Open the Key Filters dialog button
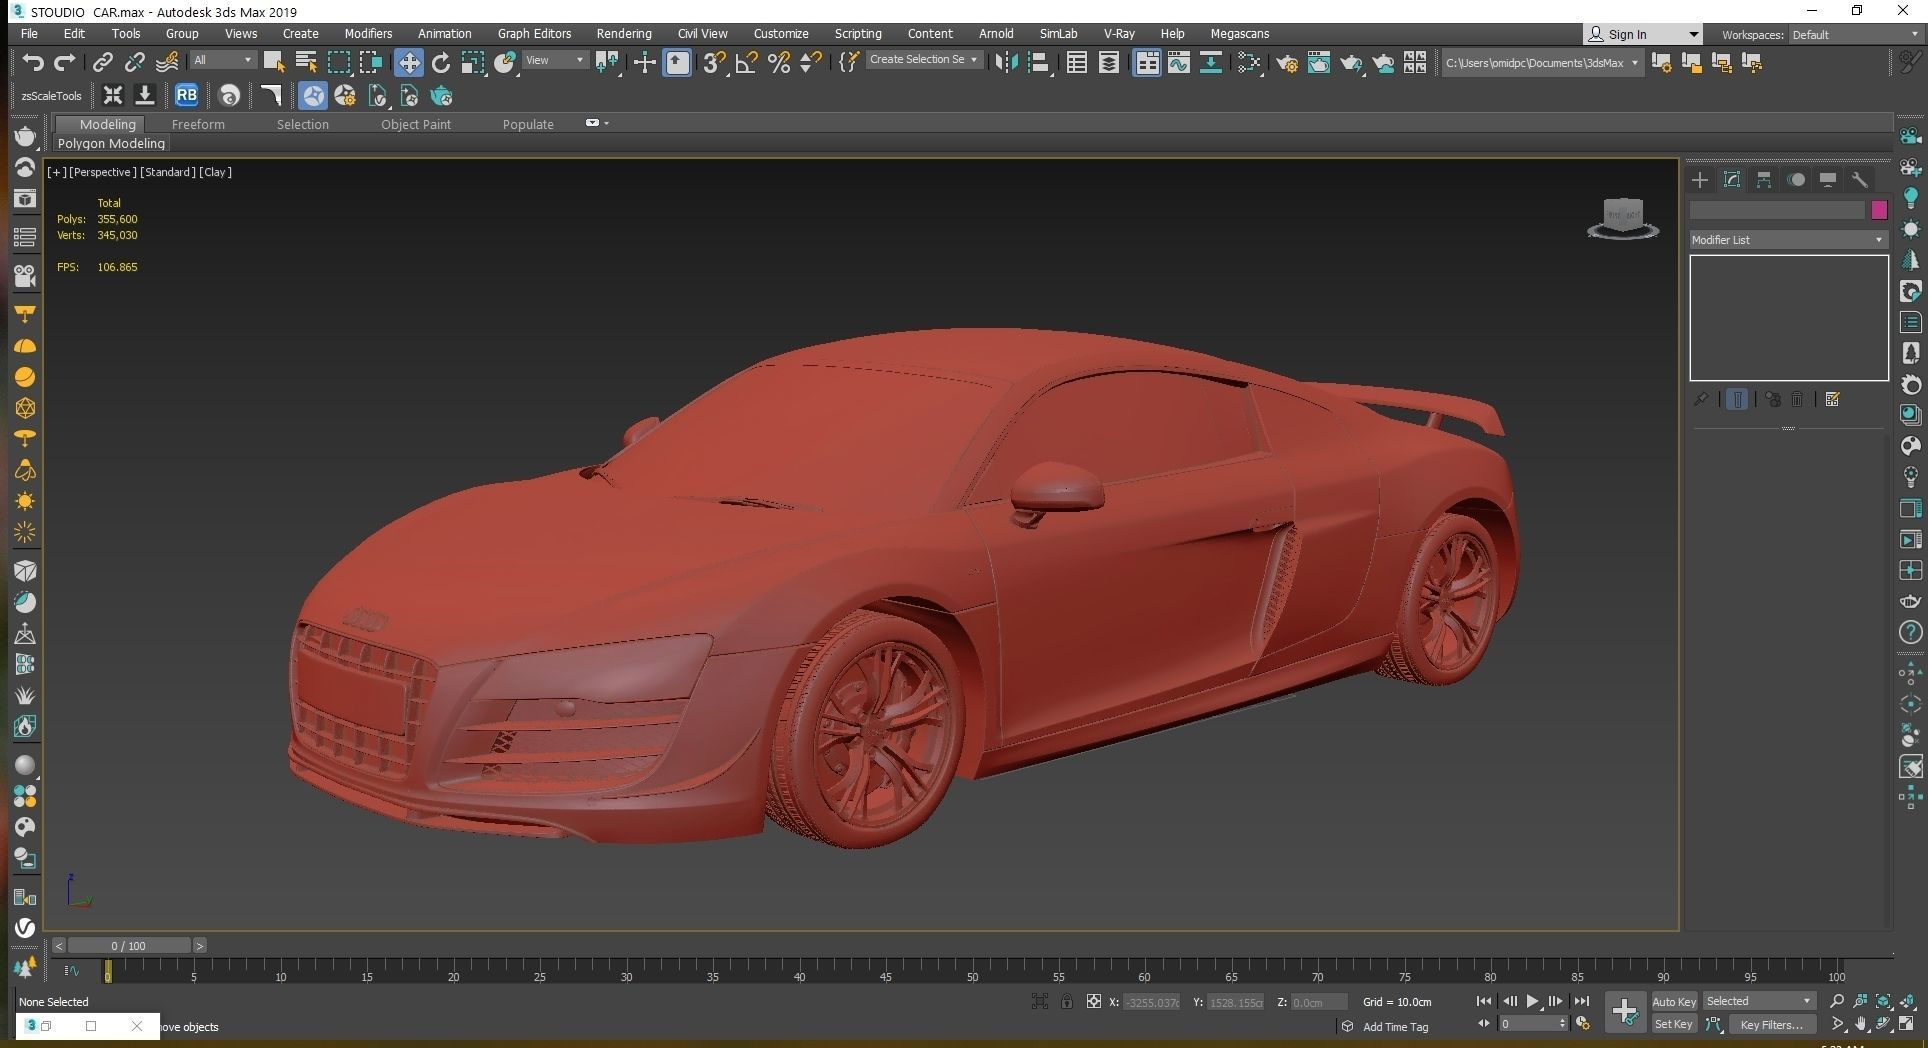 pos(1771,1025)
